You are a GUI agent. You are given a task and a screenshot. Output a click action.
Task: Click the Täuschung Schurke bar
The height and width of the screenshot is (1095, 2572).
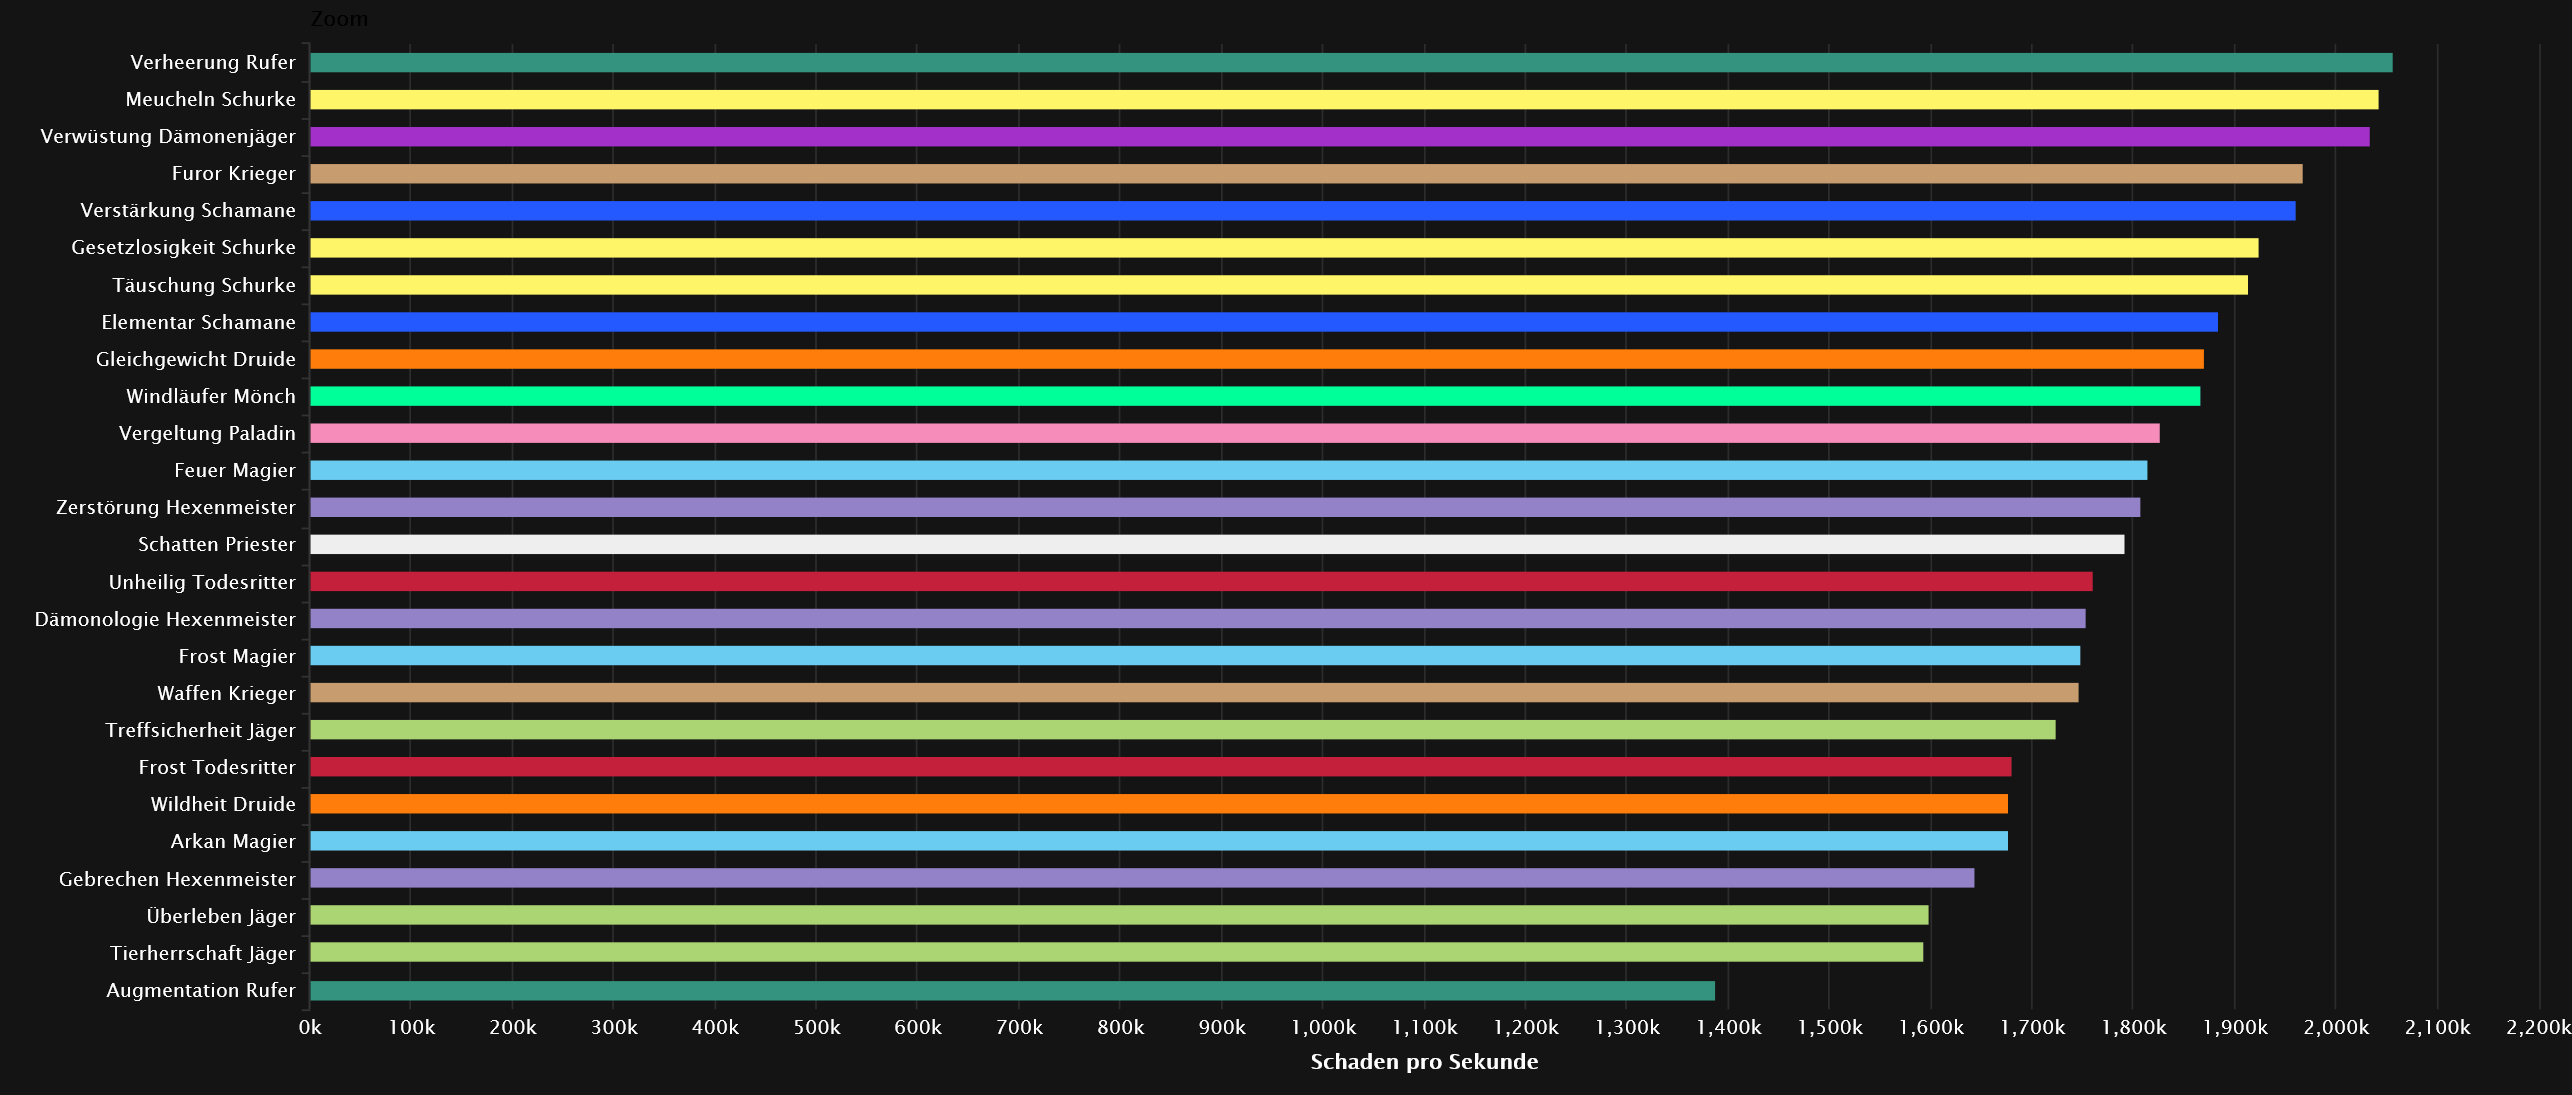[1279, 285]
